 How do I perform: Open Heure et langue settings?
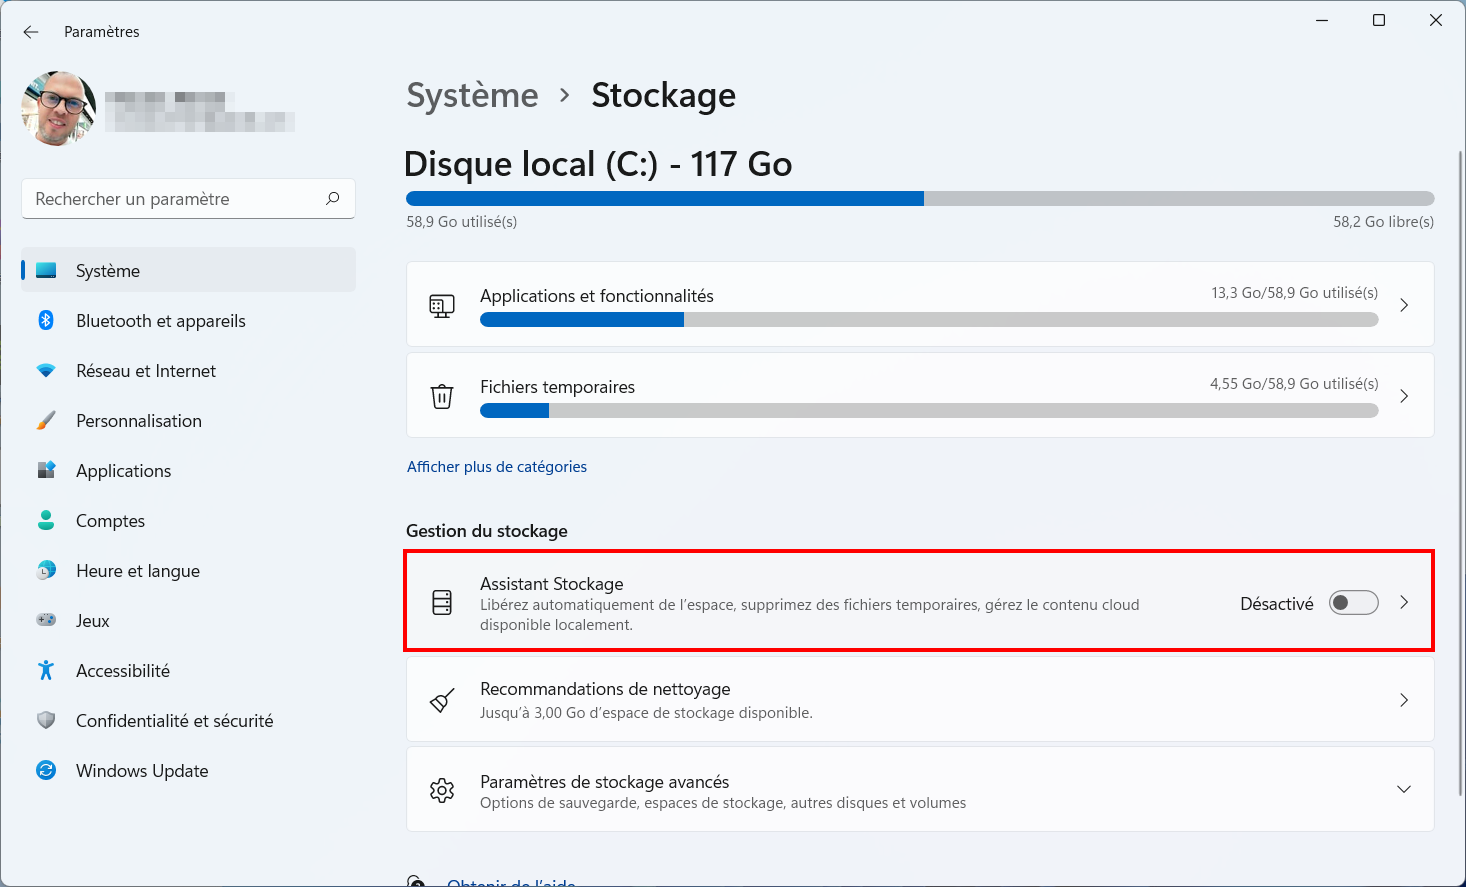[188, 570]
